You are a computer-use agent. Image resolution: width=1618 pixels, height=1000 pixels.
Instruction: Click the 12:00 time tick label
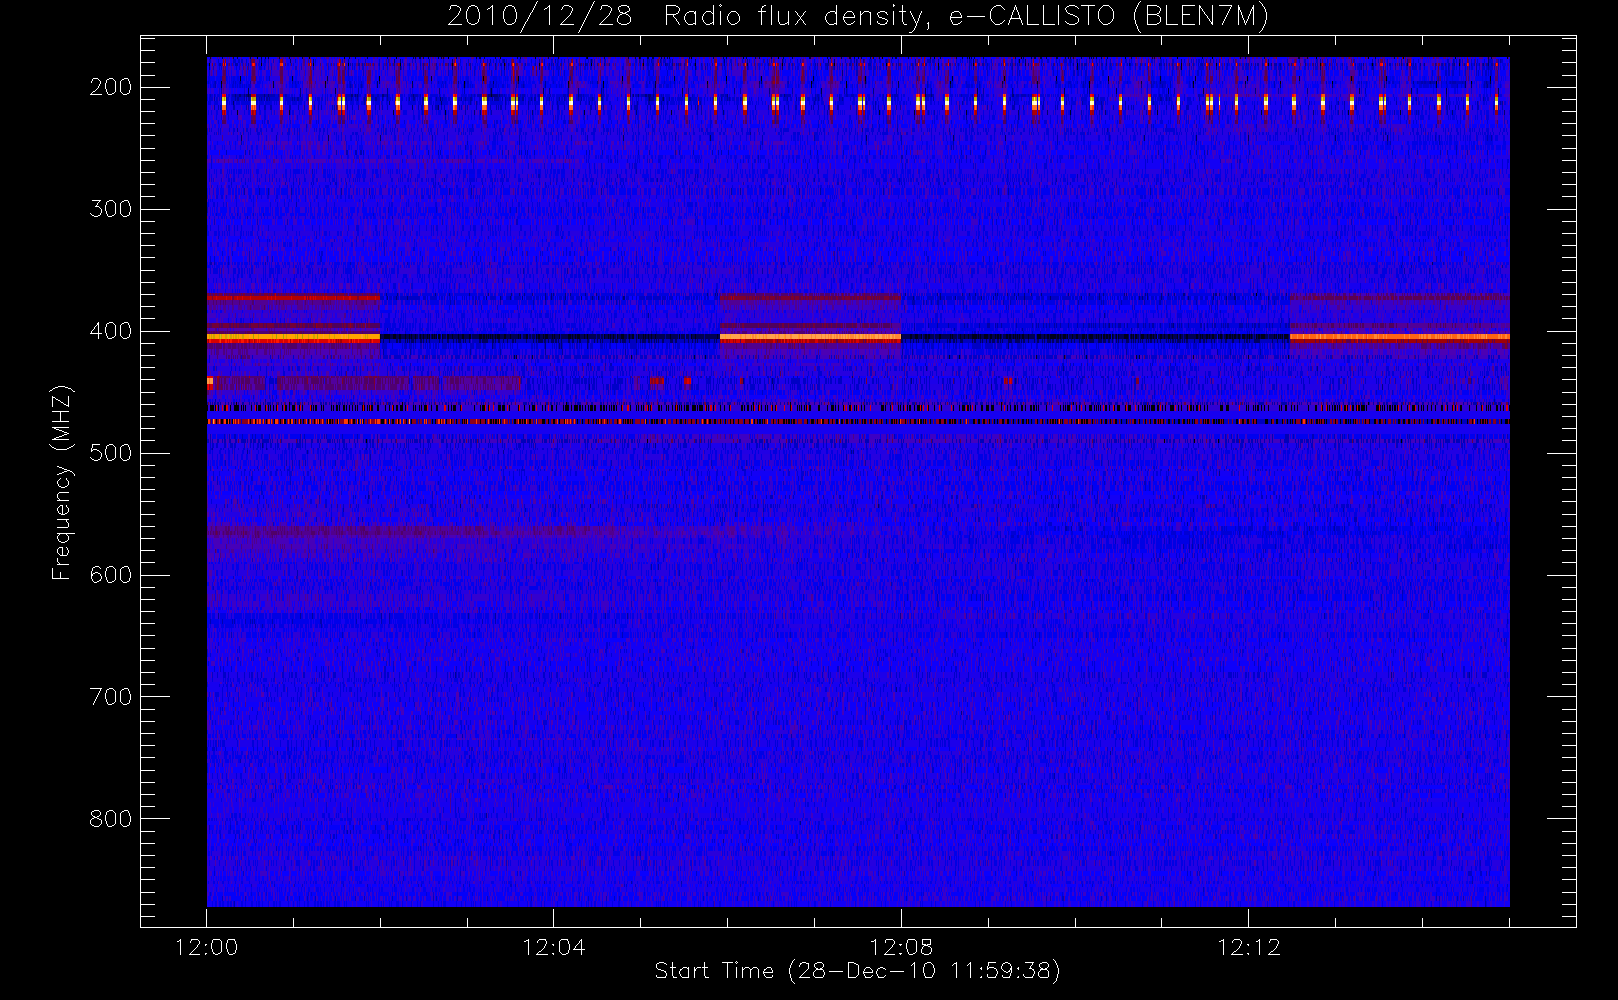(206, 947)
